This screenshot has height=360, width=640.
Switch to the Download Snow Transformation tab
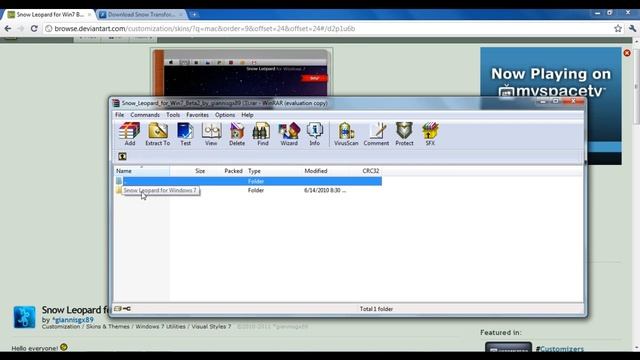tap(141, 15)
